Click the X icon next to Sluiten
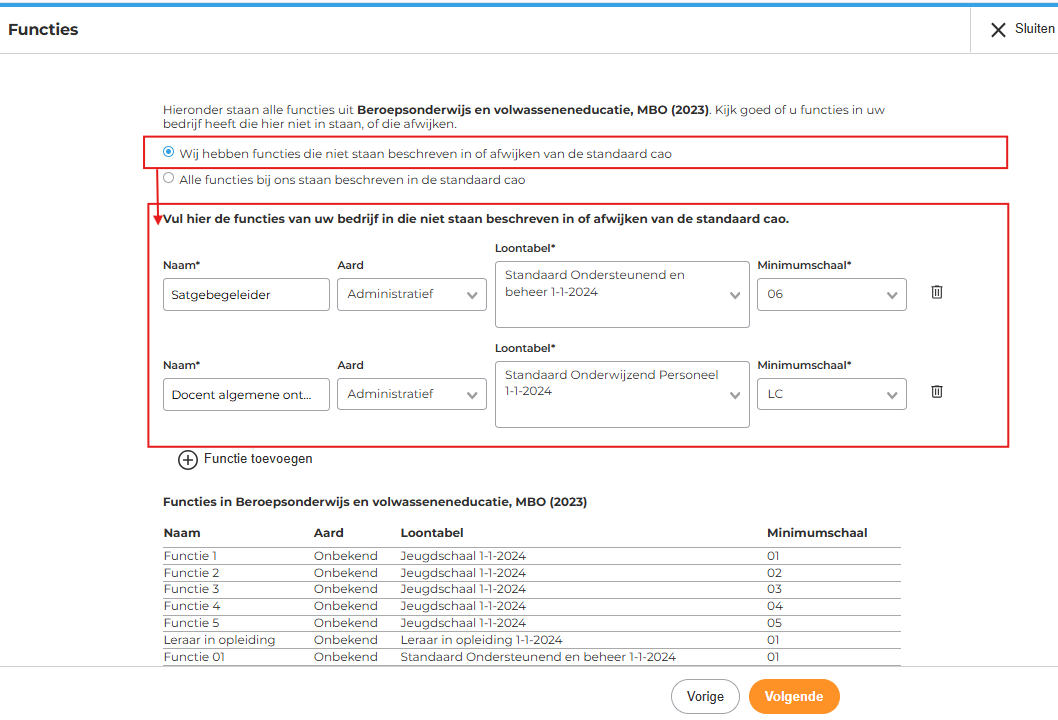Screen dimensions: 1058x720 tap(997, 29)
